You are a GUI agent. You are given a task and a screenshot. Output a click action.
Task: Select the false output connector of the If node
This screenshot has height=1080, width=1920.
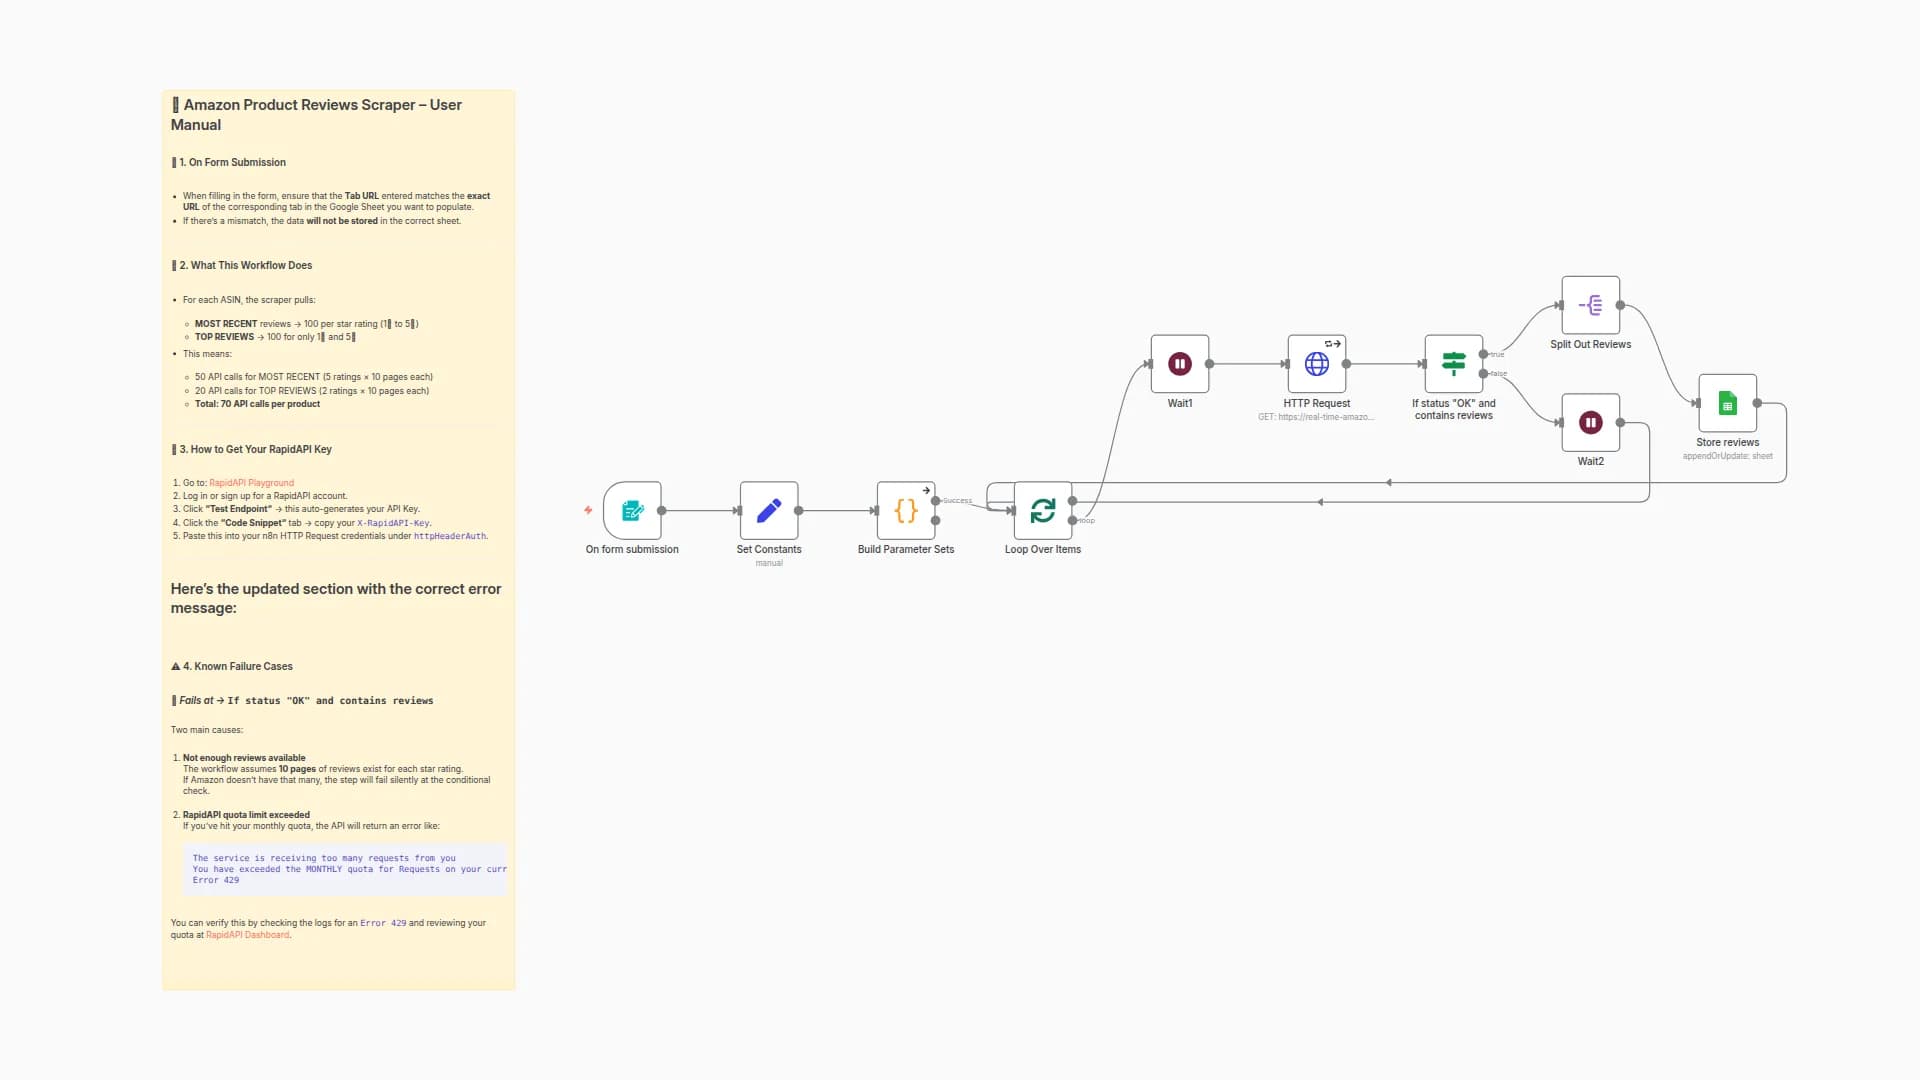[x=1484, y=374]
